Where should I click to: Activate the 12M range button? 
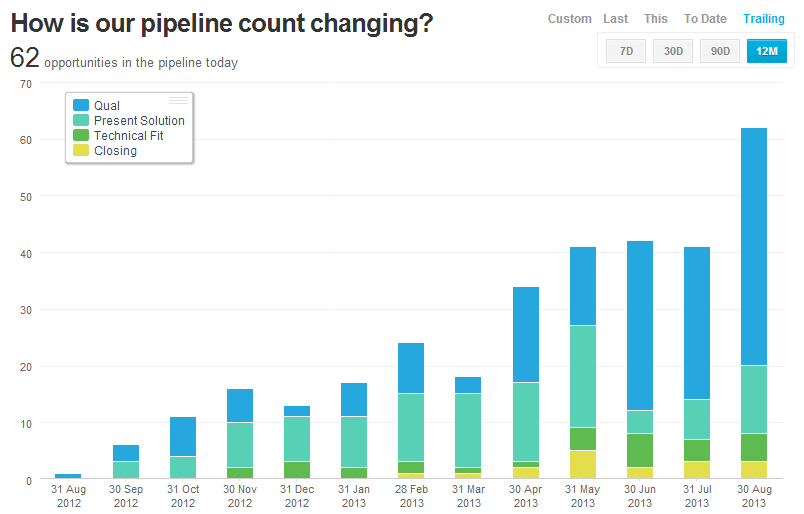pos(767,50)
